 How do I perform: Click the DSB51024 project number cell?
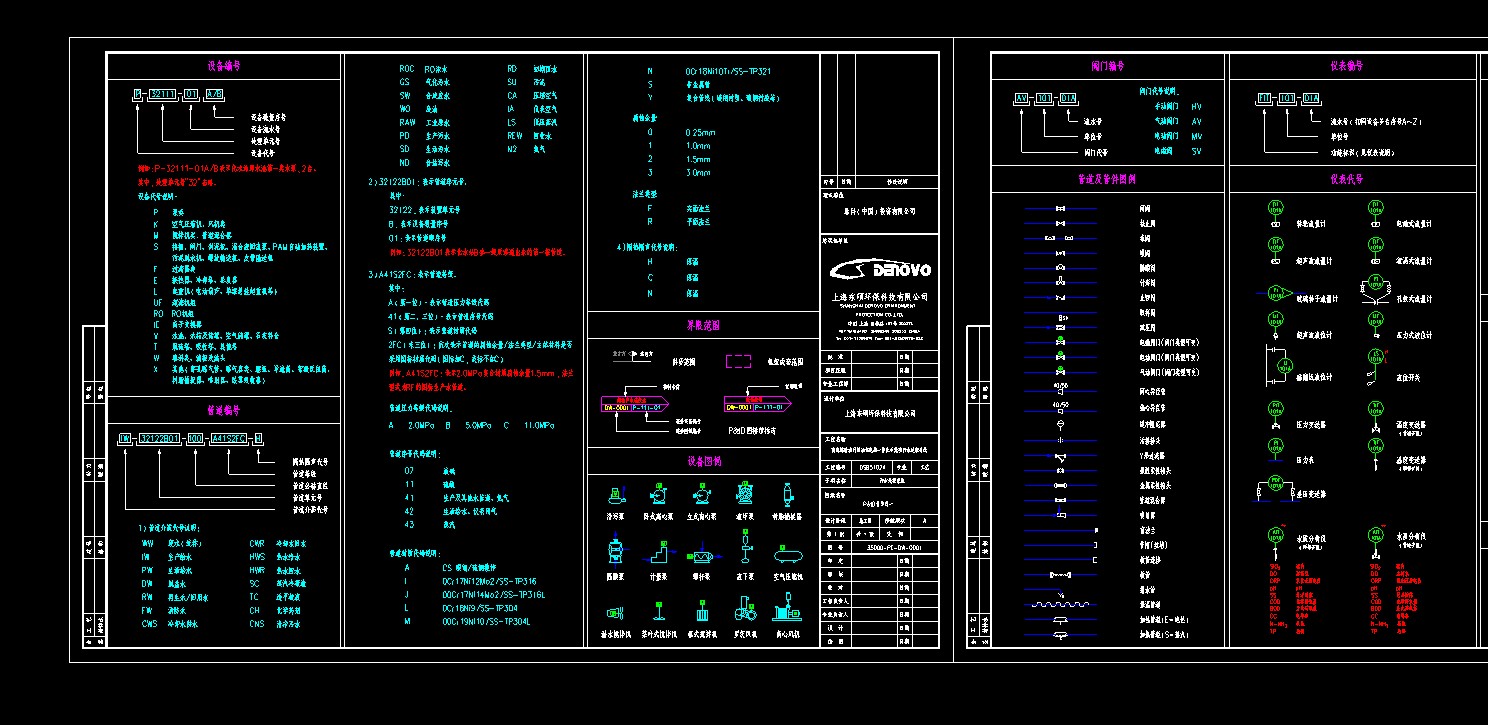click(872, 467)
